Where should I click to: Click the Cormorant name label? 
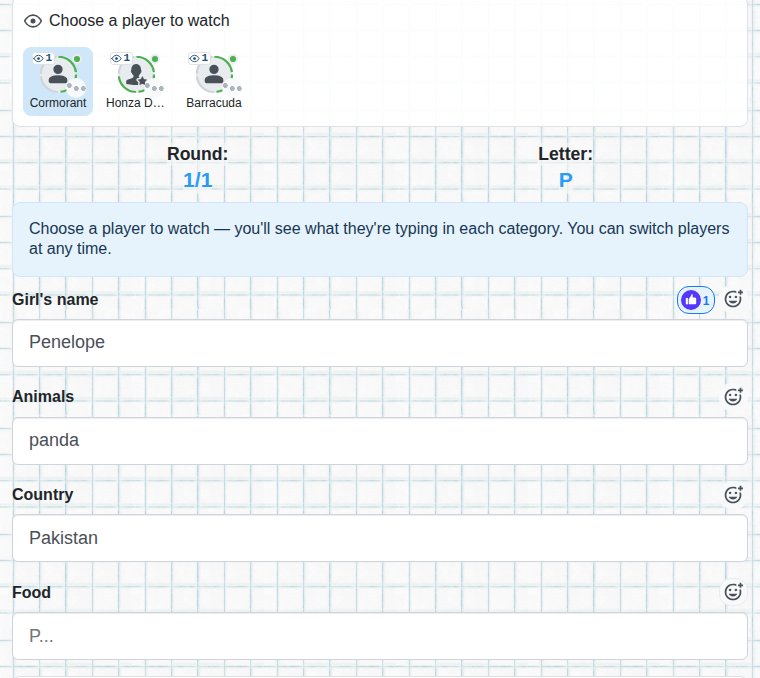58,103
